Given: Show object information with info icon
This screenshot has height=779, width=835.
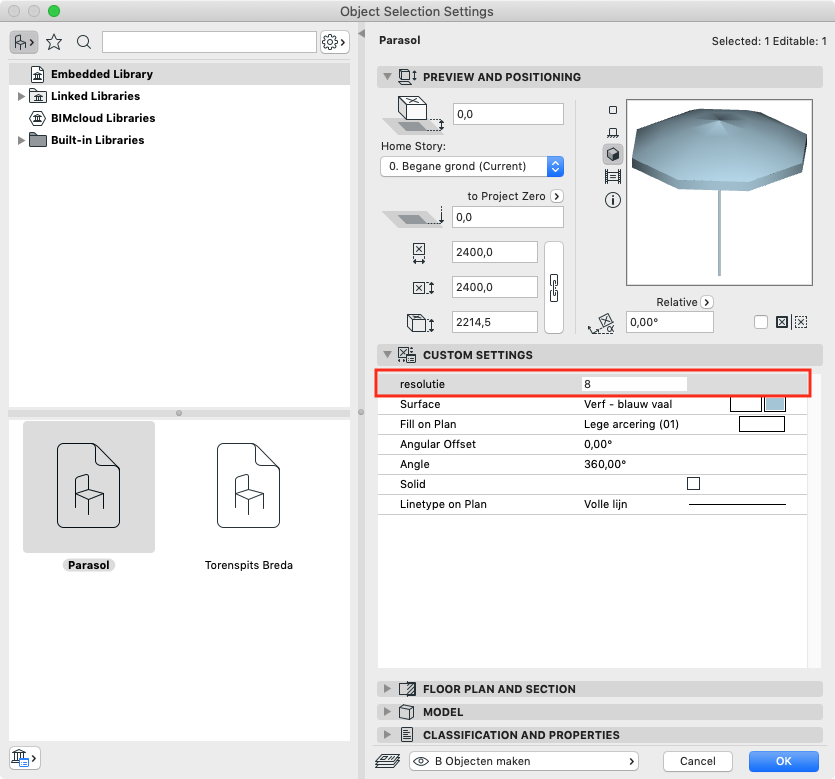Looking at the screenshot, I should [x=613, y=200].
